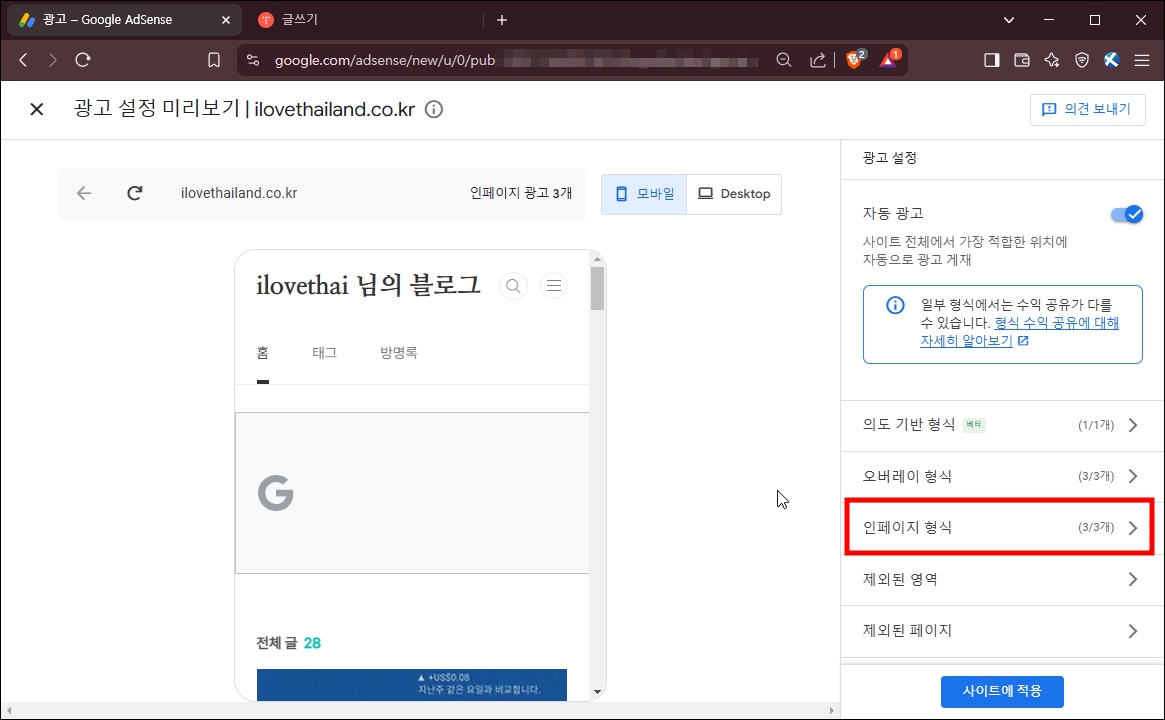Open the Brave Shields icon showing badge 2
1165x720 pixels.
click(x=855, y=59)
